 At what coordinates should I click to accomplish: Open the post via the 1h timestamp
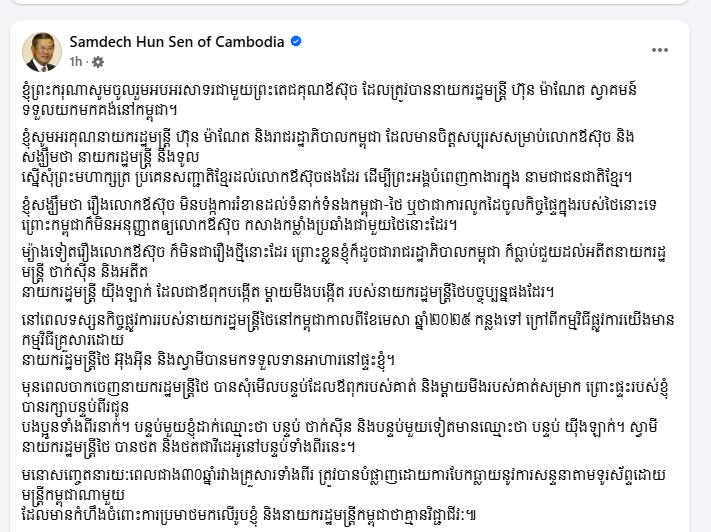point(76,62)
